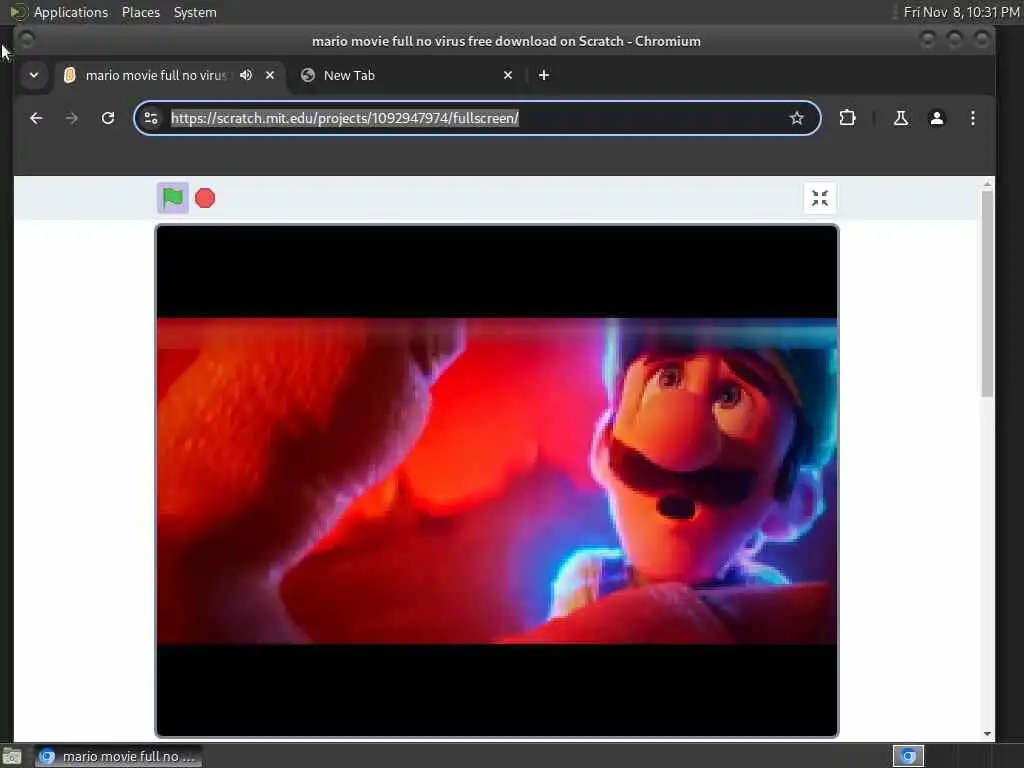Mute the tab via speaker icon
The width and height of the screenshot is (1024, 768).
click(x=246, y=75)
